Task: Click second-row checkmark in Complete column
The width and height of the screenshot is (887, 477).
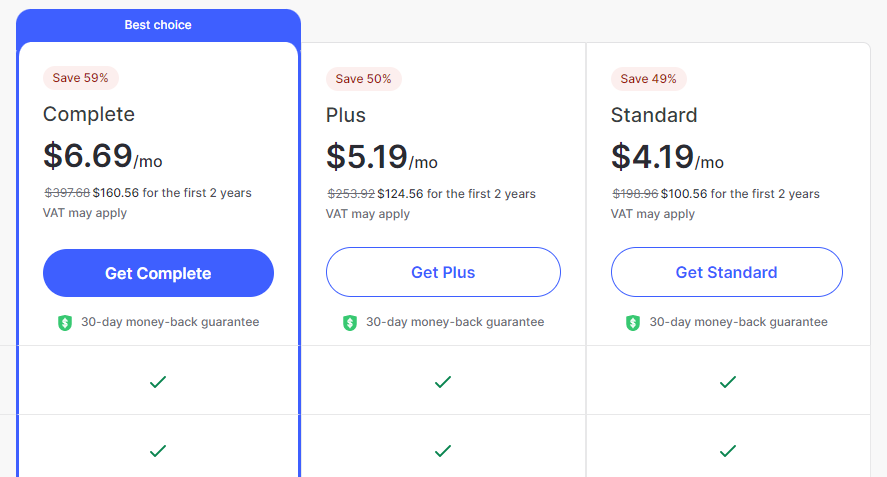Action: (158, 451)
